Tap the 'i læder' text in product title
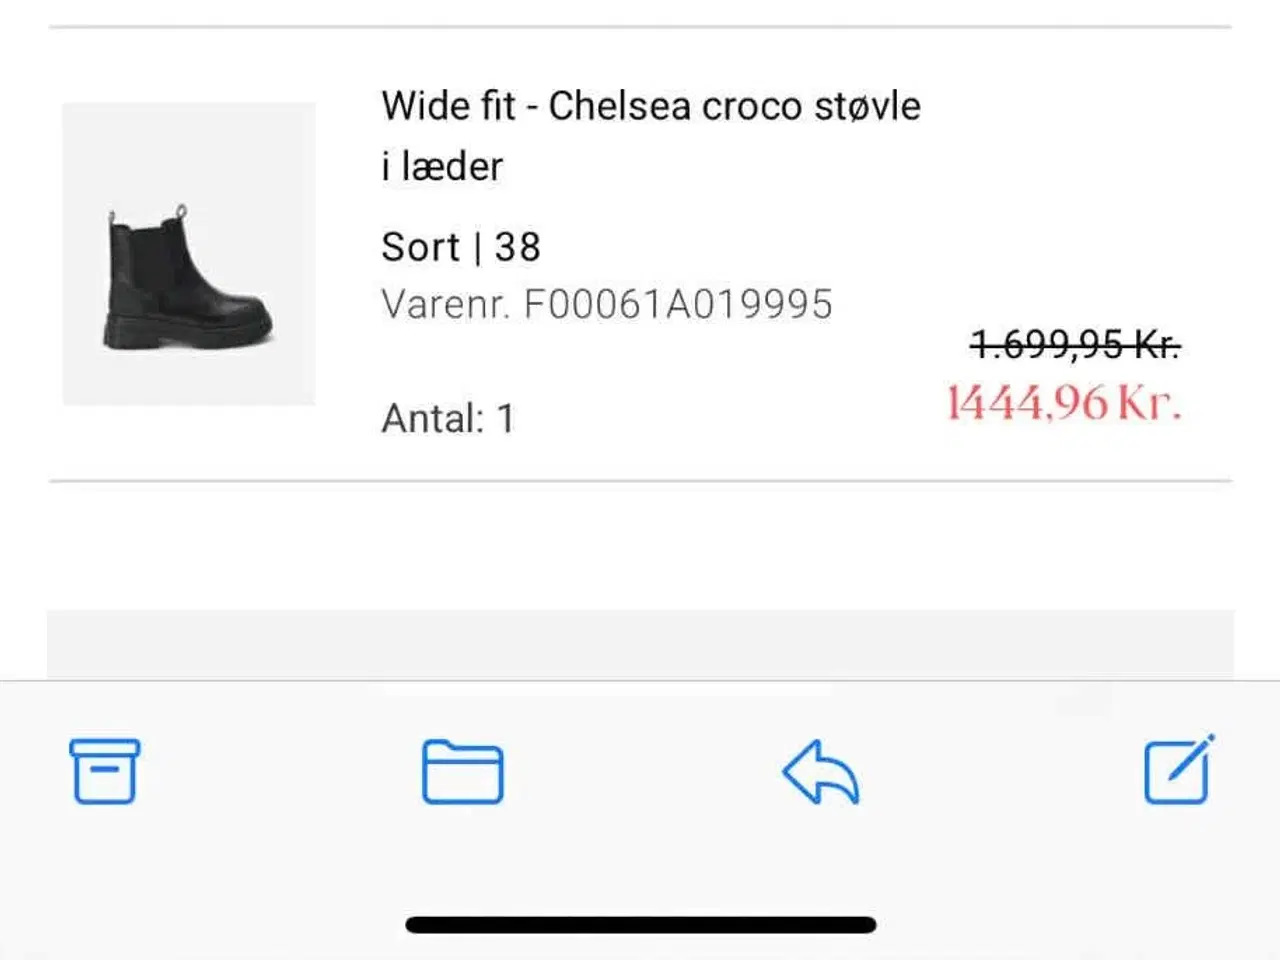Image resolution: width=1280 pixels, height=960 pixels. 441,166
